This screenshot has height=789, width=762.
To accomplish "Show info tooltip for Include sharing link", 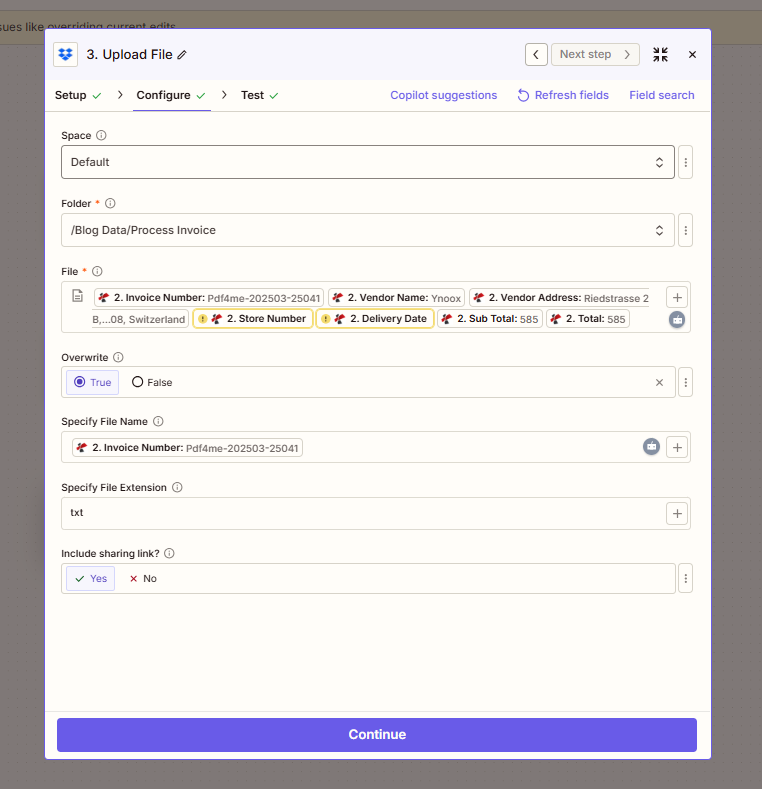I will (170, 553).
